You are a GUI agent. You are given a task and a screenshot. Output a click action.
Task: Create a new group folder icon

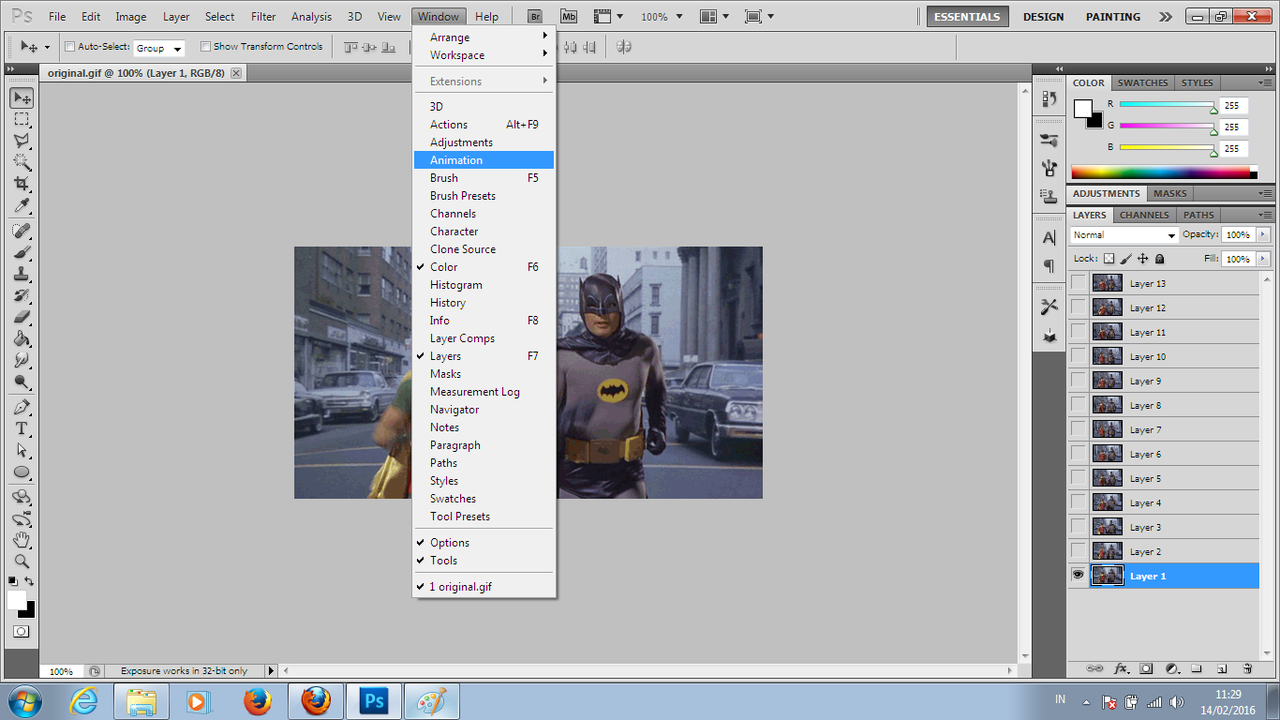1196,669
